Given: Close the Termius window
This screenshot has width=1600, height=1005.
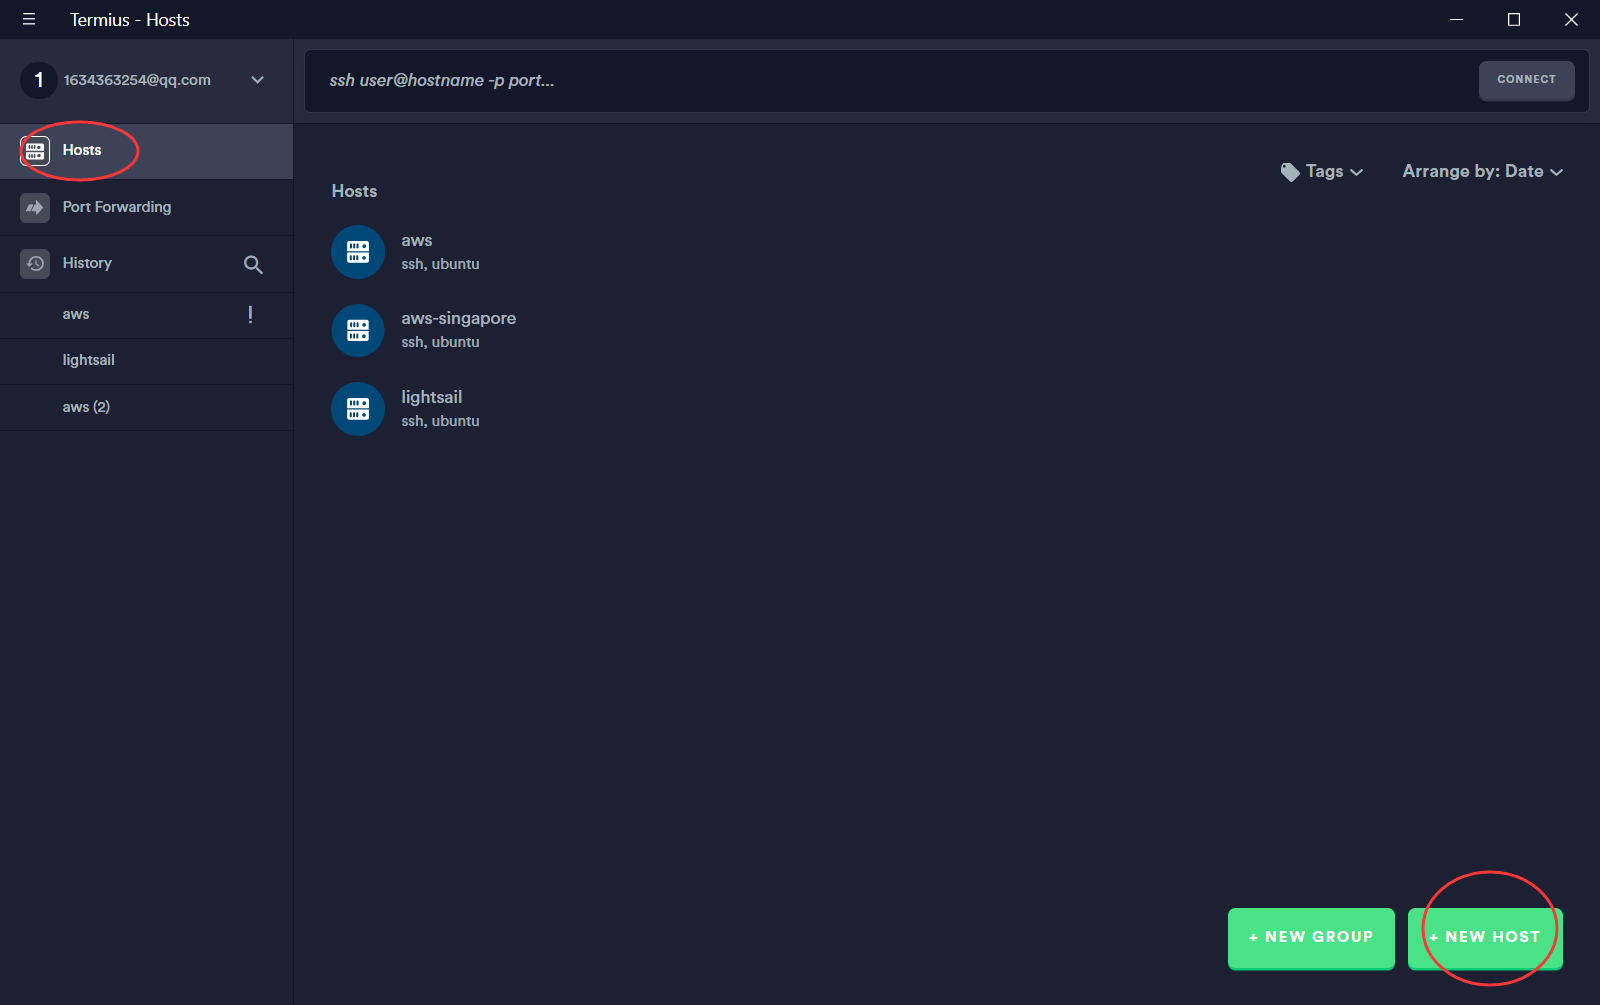Looking at the screenshot, I should coord(1571,19).
